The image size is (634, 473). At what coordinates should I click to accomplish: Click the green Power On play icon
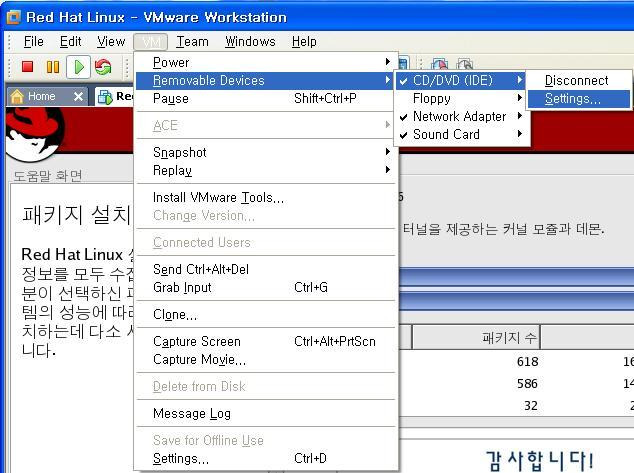[78, 67]
